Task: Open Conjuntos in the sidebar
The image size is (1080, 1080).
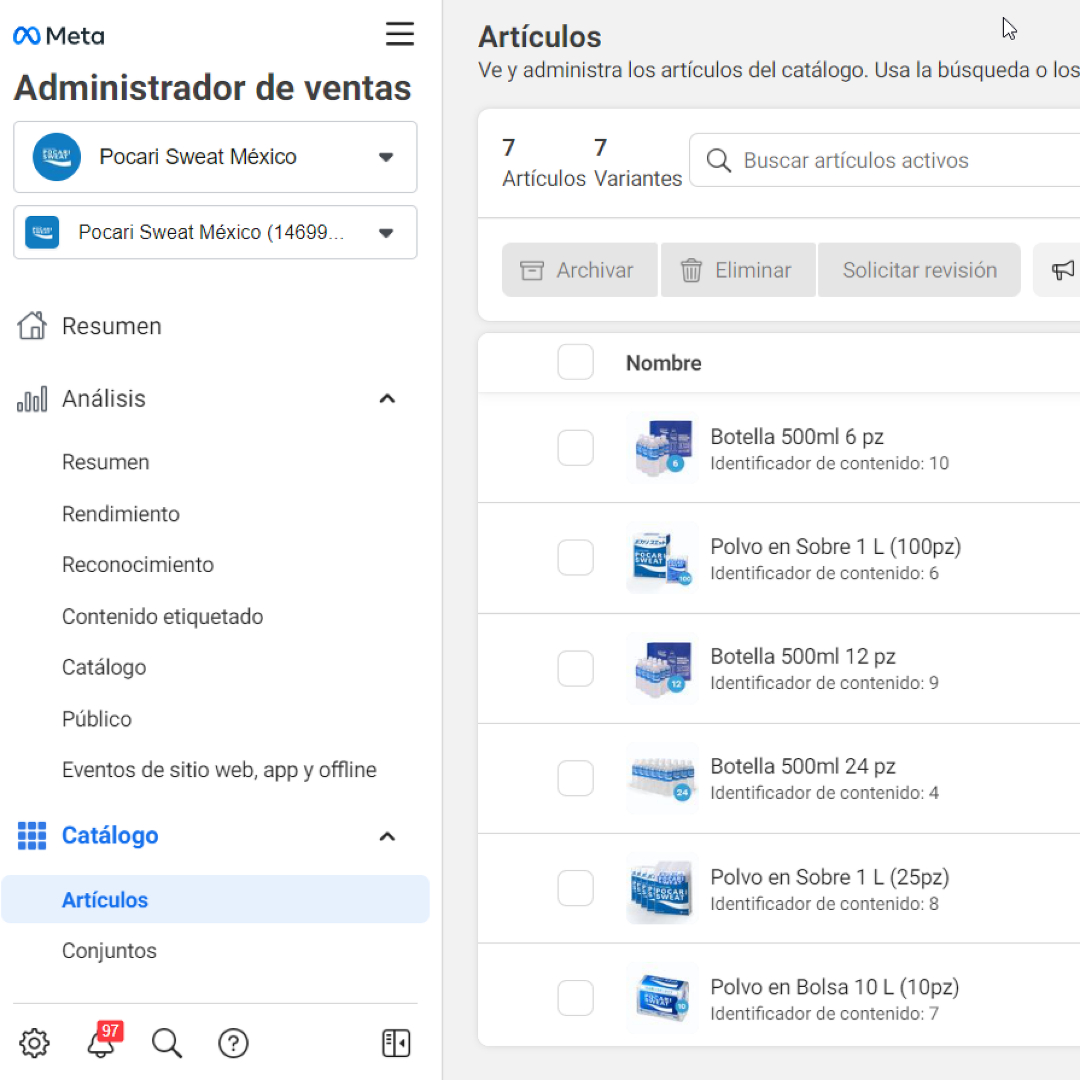Action: [109, 951]
